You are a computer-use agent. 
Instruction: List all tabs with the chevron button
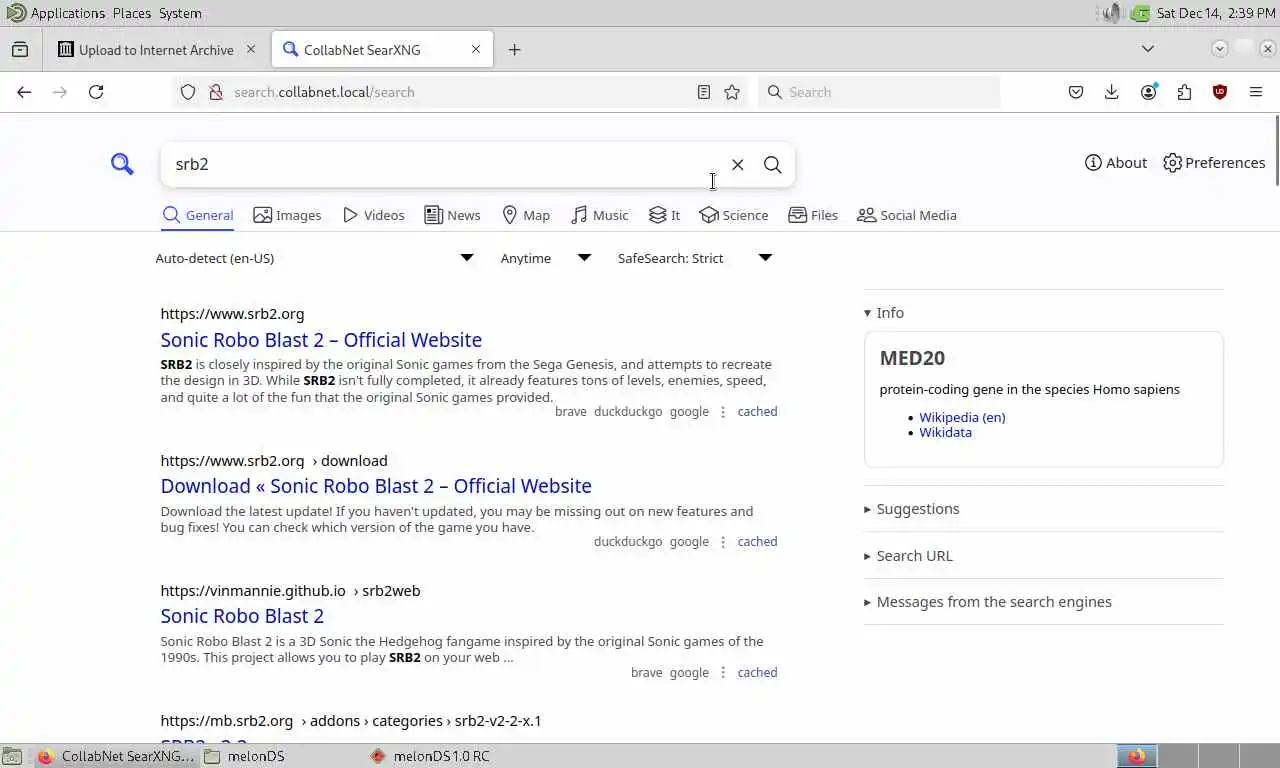coord(1148,49)
